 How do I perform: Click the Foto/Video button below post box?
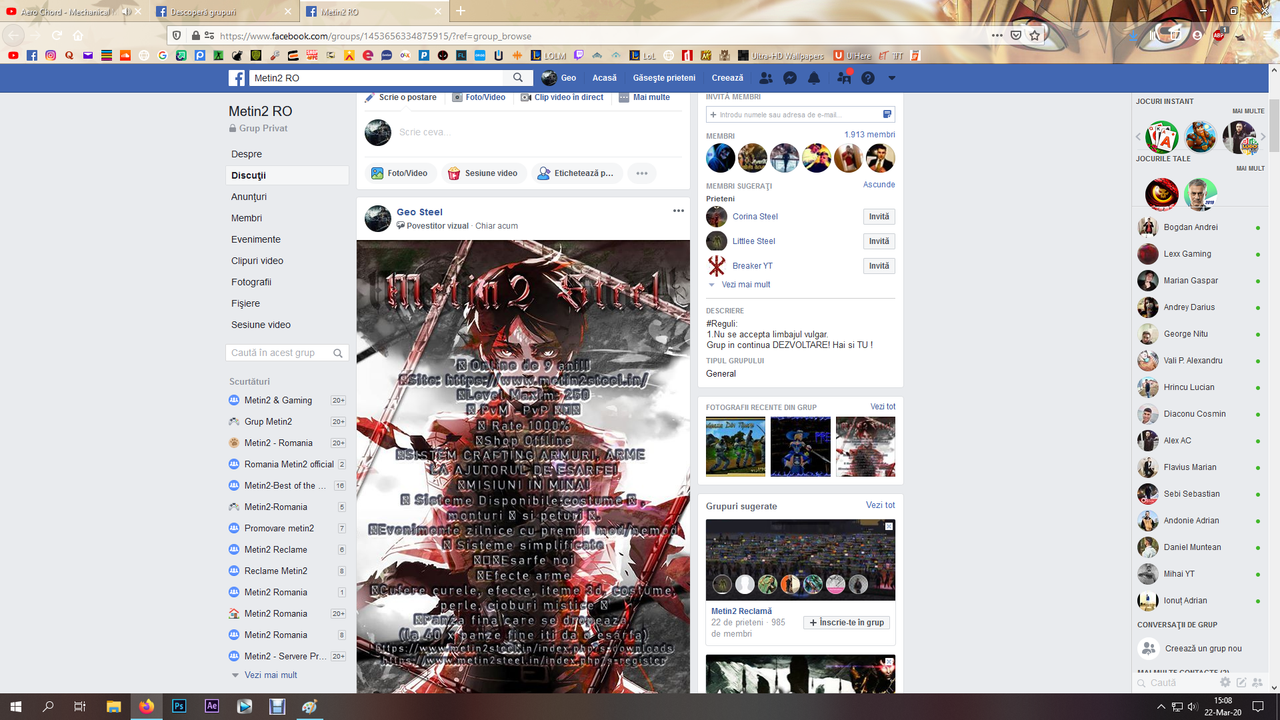(400, 173)
